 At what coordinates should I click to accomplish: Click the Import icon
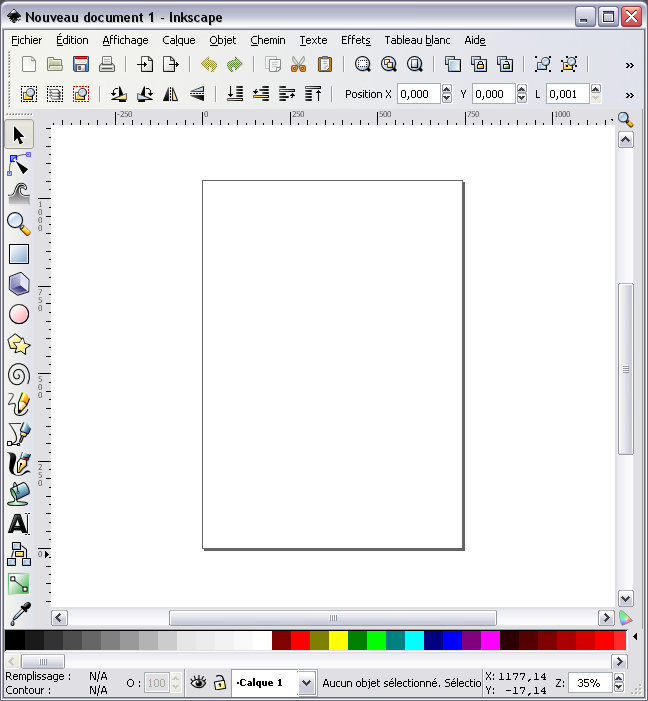(x=145, y=64)
